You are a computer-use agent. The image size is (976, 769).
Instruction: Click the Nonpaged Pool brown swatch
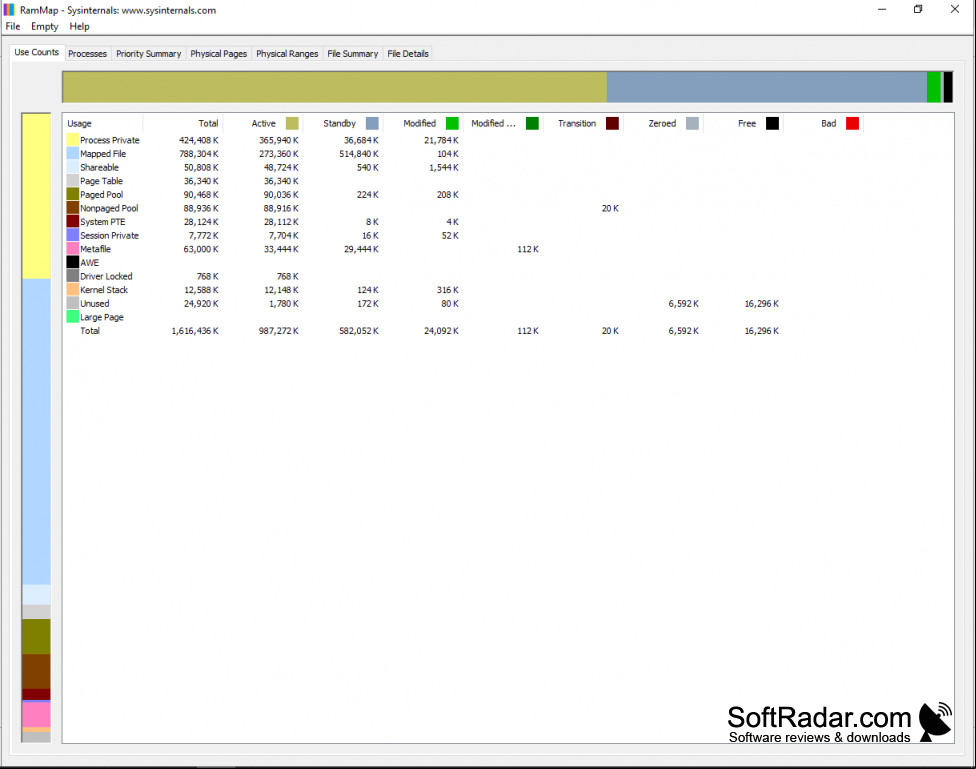[x=73, y=208]
